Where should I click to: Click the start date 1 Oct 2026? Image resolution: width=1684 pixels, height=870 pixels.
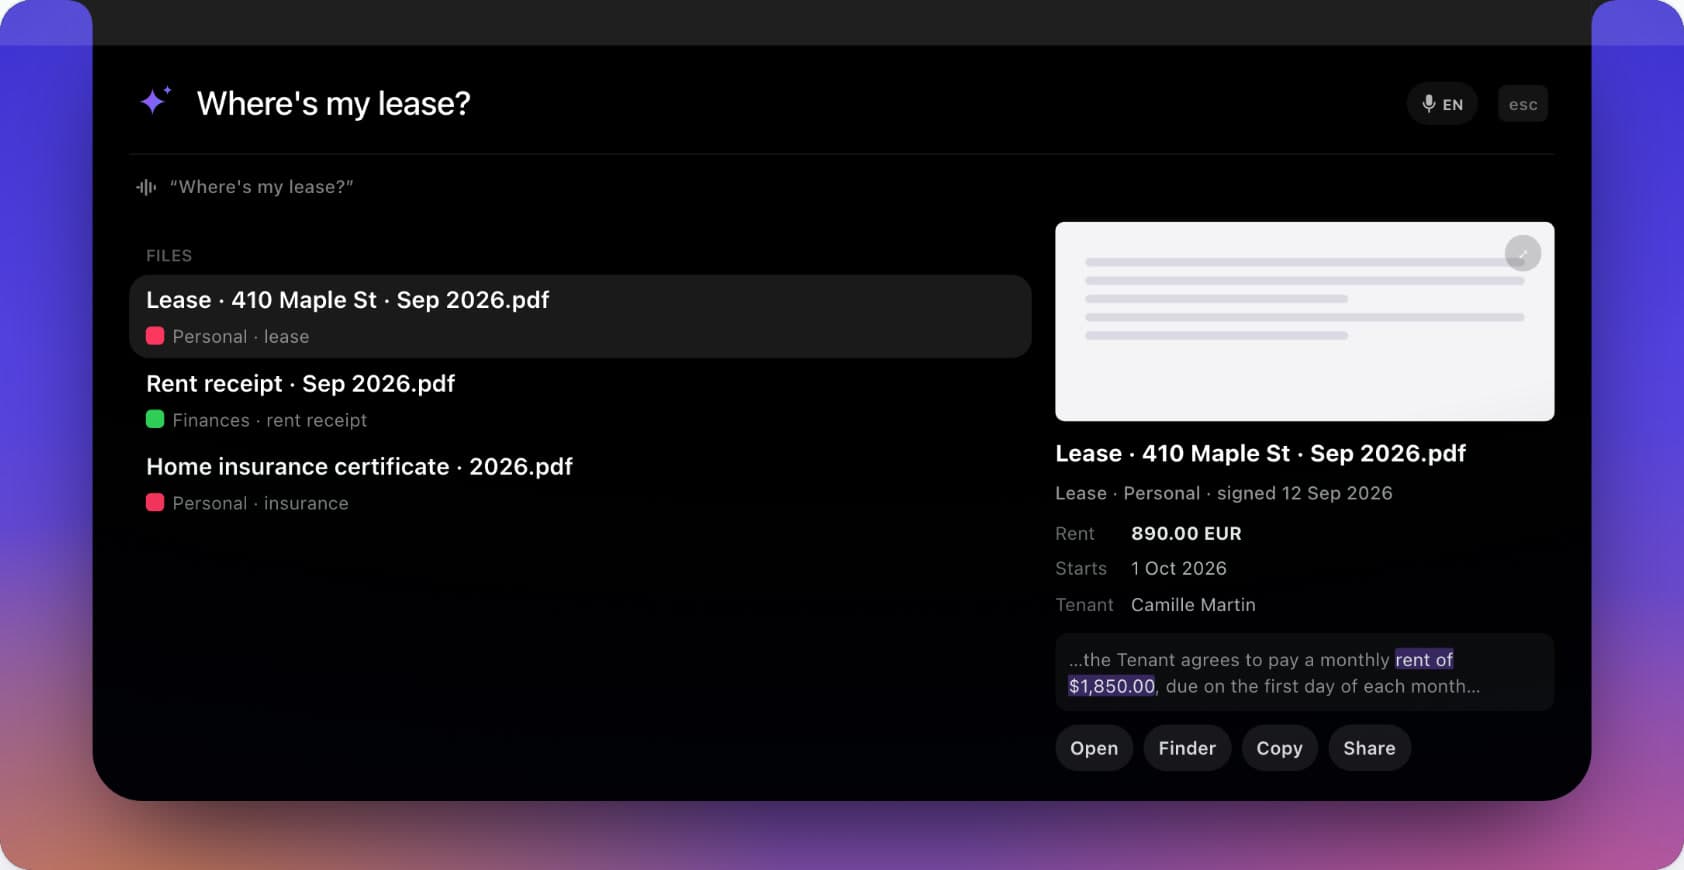pyautogui.click(x=1179, y=569)
